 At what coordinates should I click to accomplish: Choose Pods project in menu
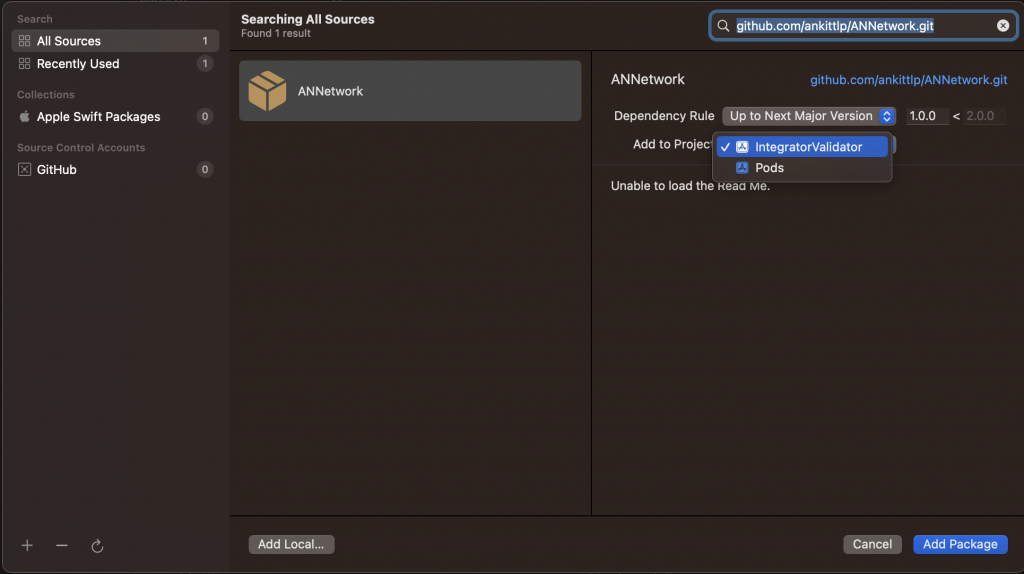click(802, 168)
